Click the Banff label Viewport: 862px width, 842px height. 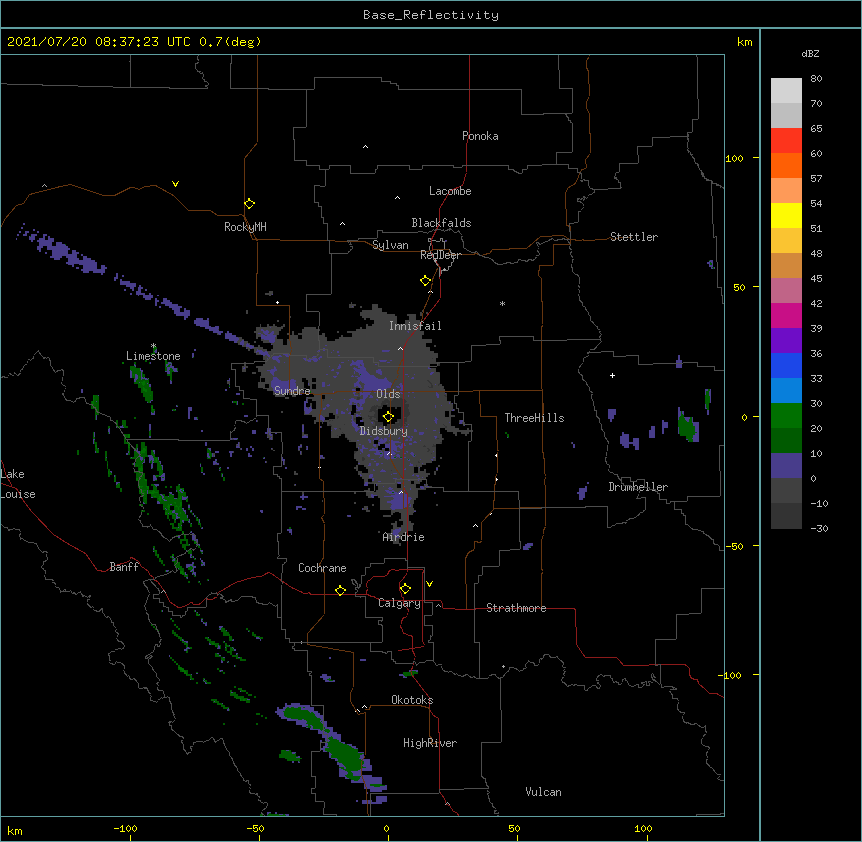[x=124, y=567]
